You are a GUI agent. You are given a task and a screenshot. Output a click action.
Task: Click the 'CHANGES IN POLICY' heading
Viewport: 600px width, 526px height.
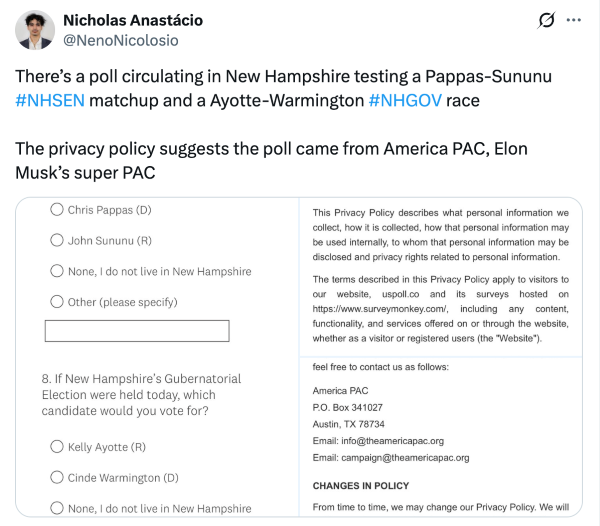point(360,485)
